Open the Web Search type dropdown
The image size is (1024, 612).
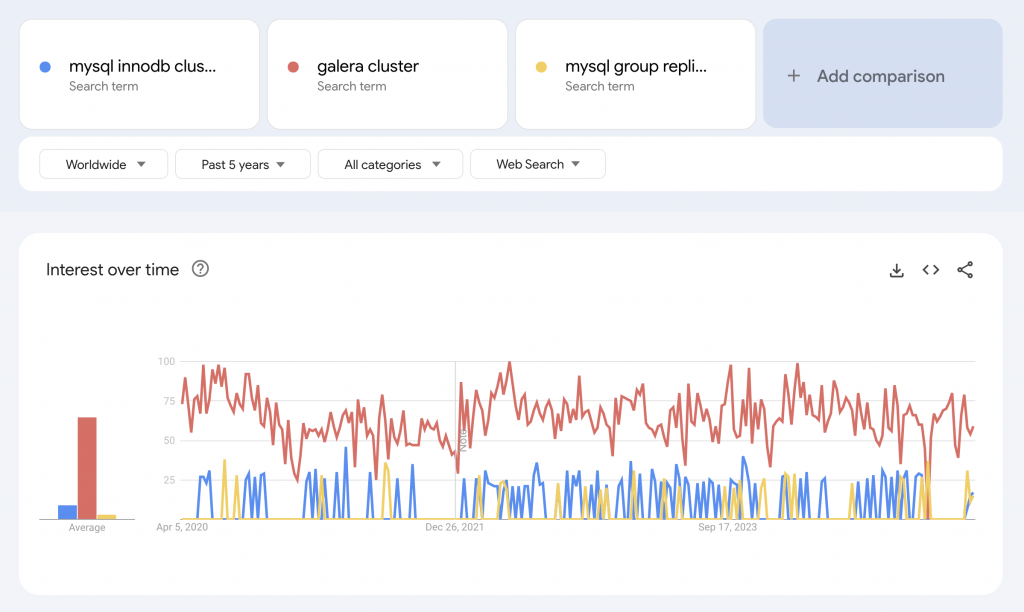[x=538, y=164]
